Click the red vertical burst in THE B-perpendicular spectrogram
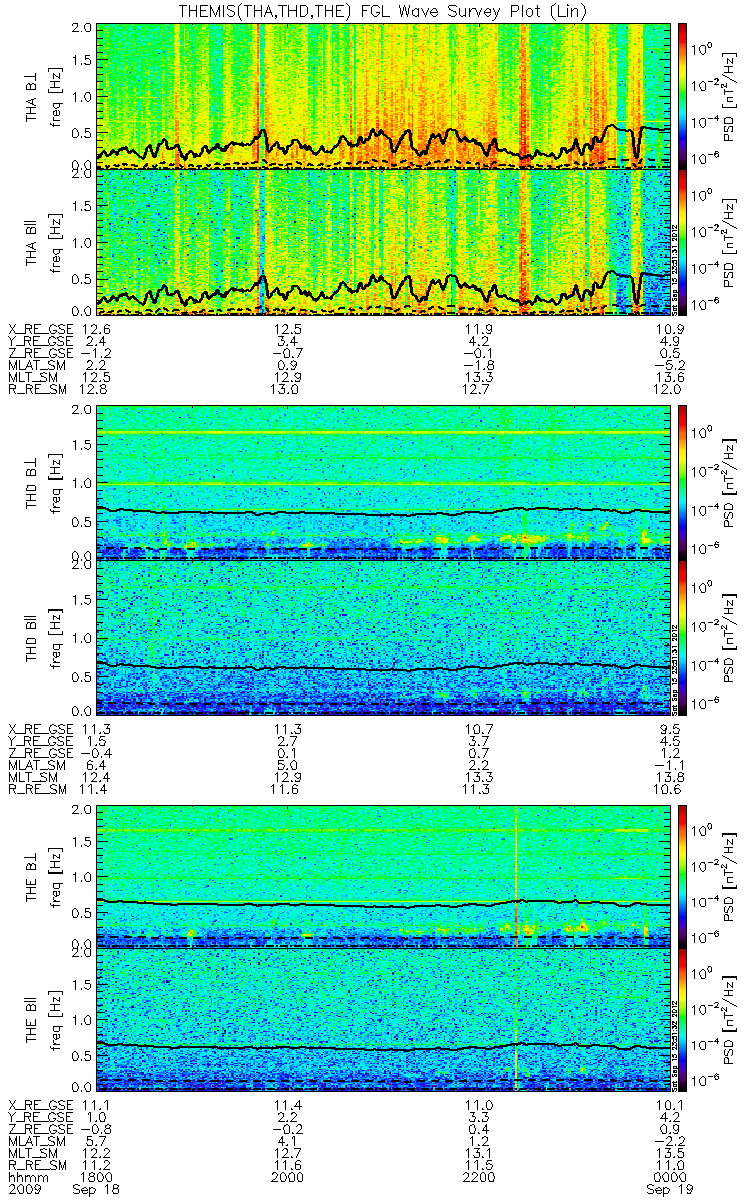Image resolution: width=750 pixels, height=1200 pixels. [x=516, y=874]
